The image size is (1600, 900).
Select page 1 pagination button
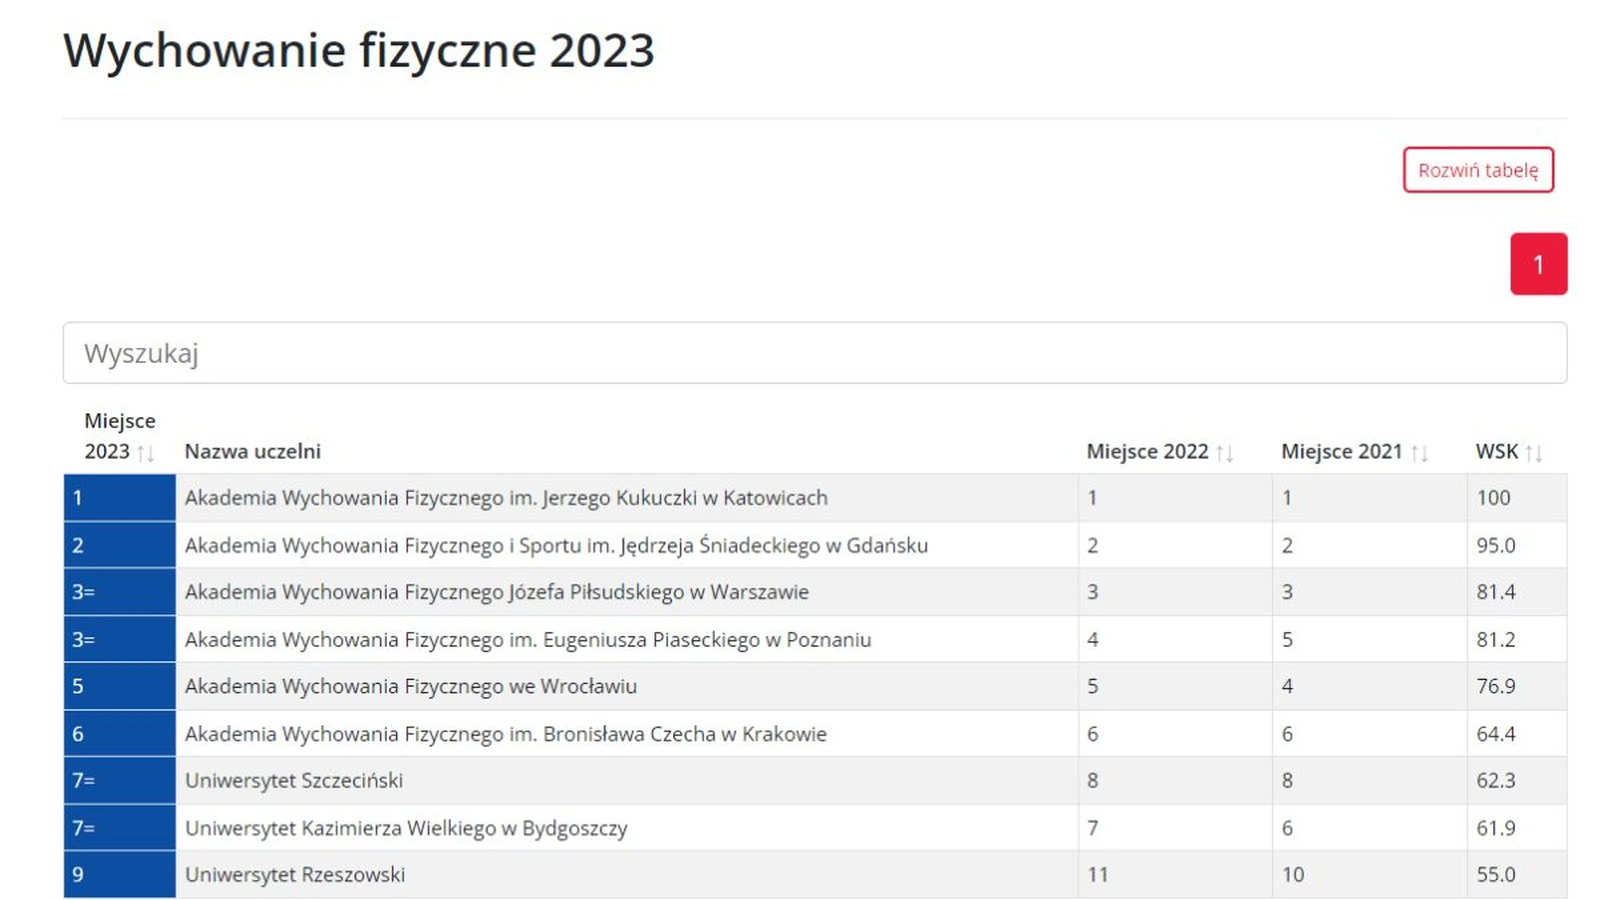[1538, 264]
